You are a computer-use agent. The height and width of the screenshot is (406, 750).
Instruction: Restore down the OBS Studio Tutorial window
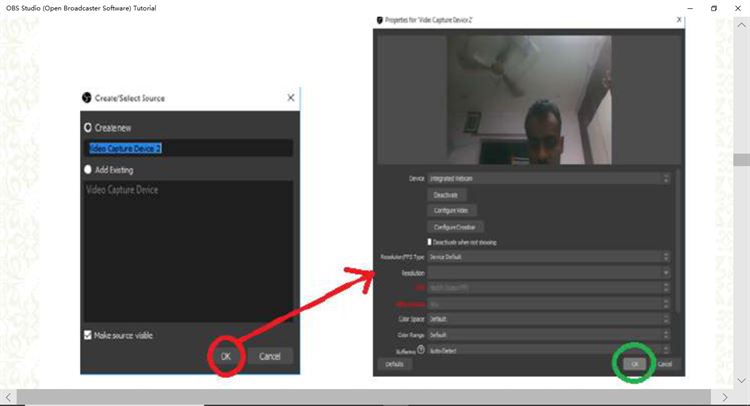[714, 8]
